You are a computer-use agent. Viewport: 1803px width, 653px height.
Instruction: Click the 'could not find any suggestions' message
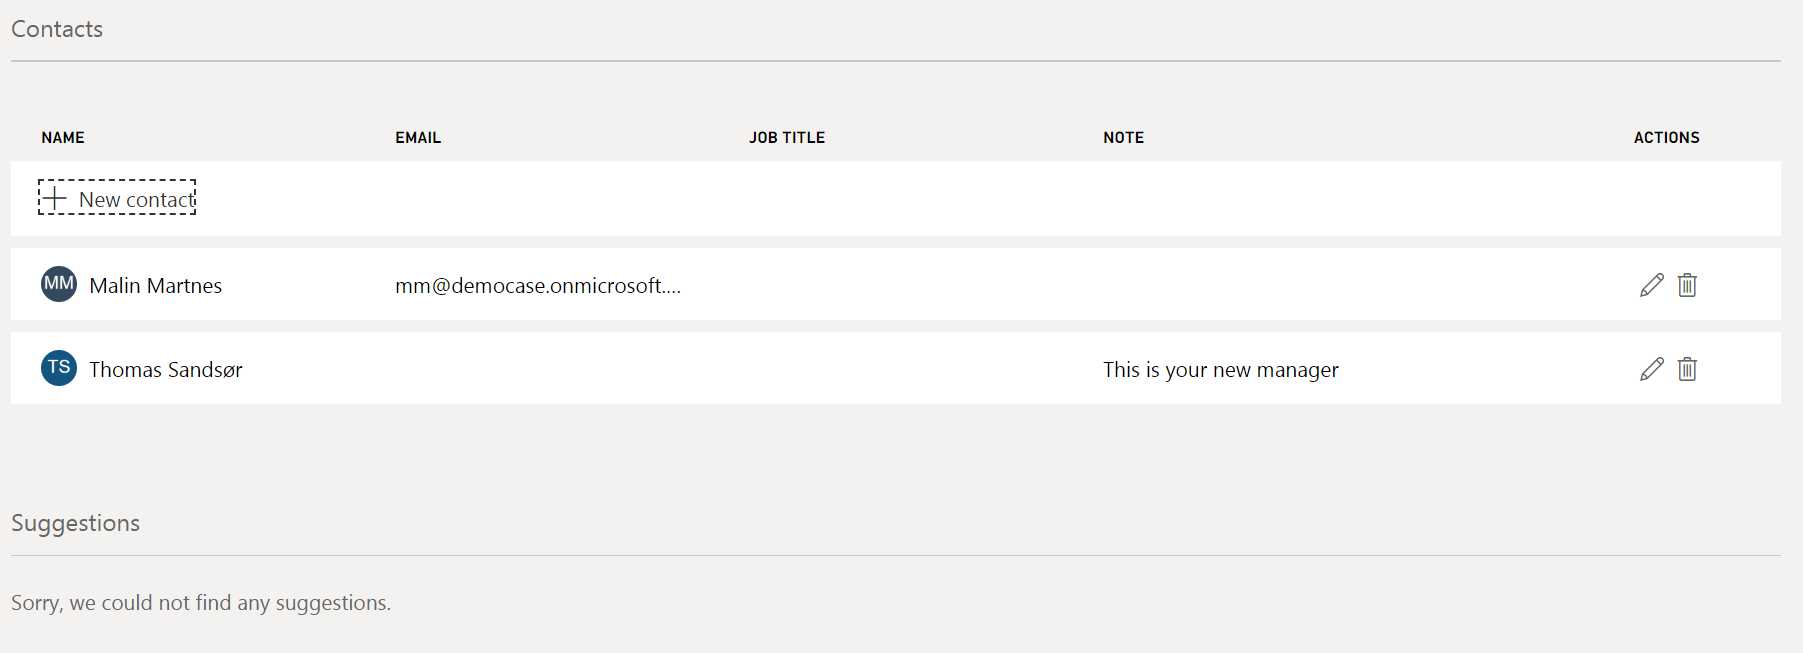click(x=201, y=603)
